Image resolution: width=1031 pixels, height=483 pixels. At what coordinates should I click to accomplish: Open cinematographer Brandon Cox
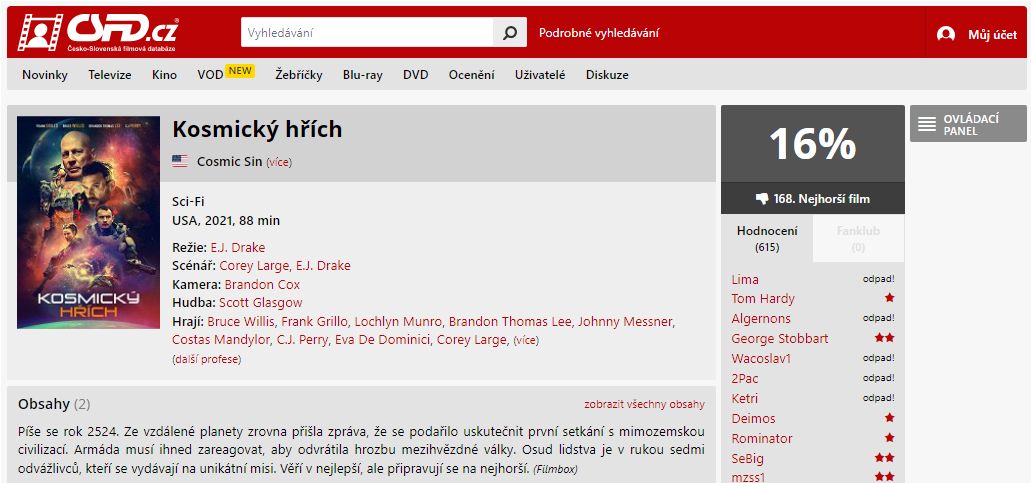pyautogui.click(x=262, y=284)
